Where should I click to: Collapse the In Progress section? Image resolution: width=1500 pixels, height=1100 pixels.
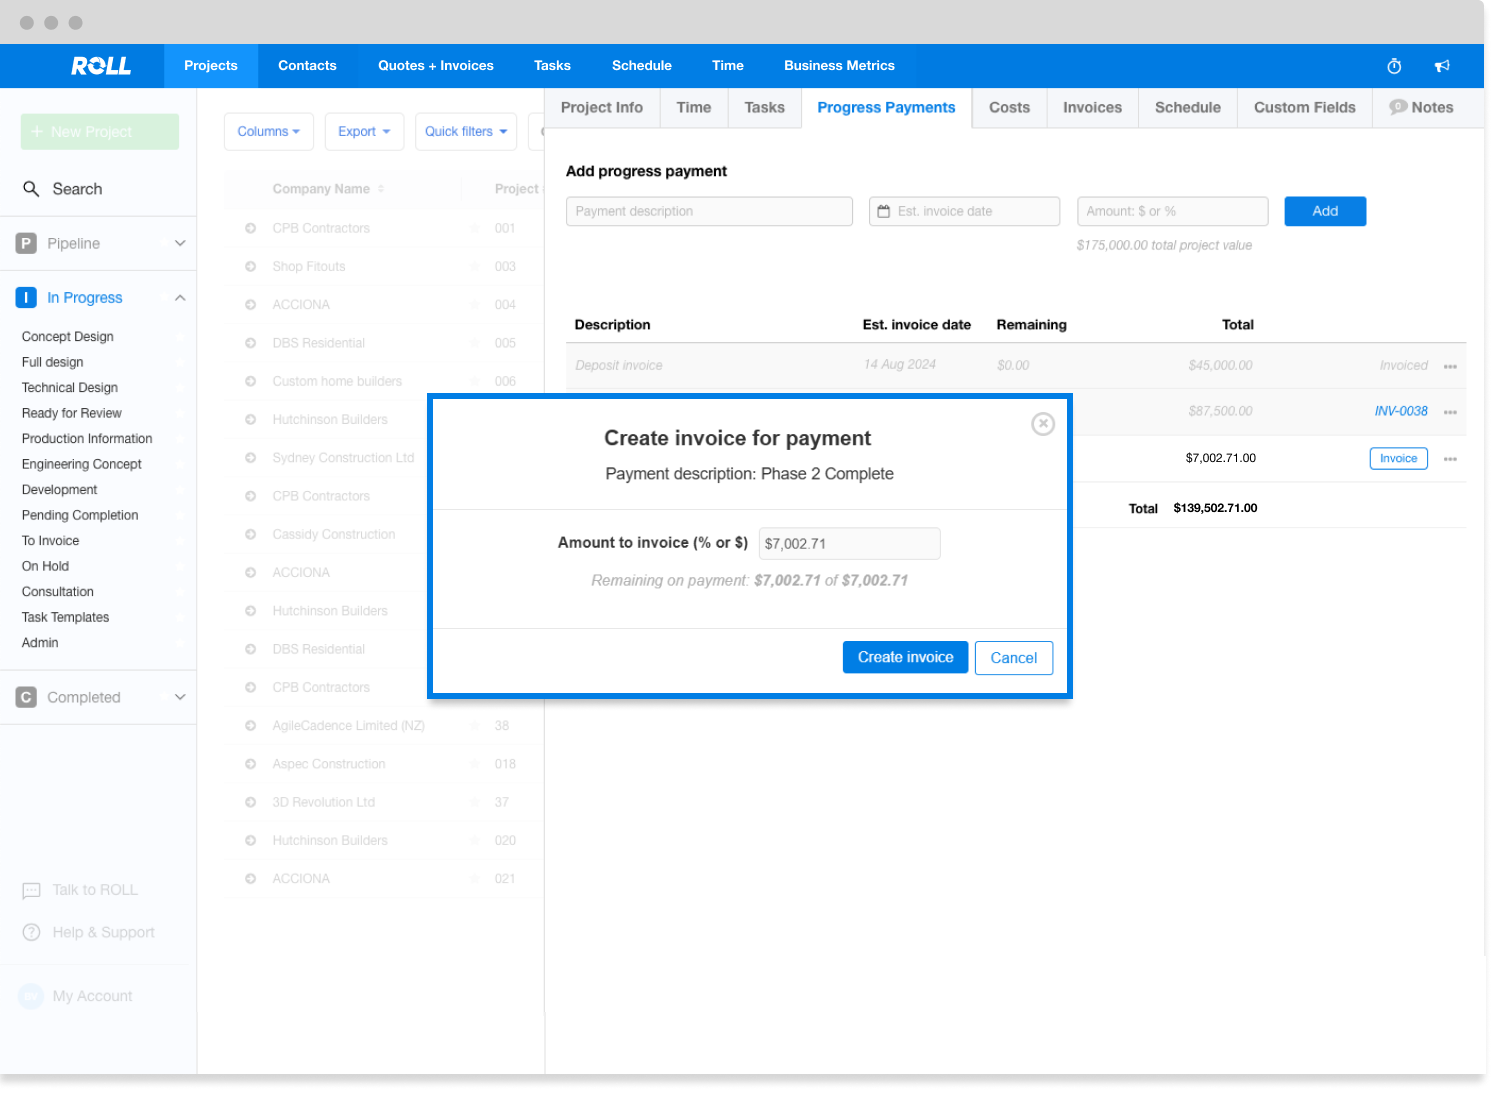tap(180, 298)
